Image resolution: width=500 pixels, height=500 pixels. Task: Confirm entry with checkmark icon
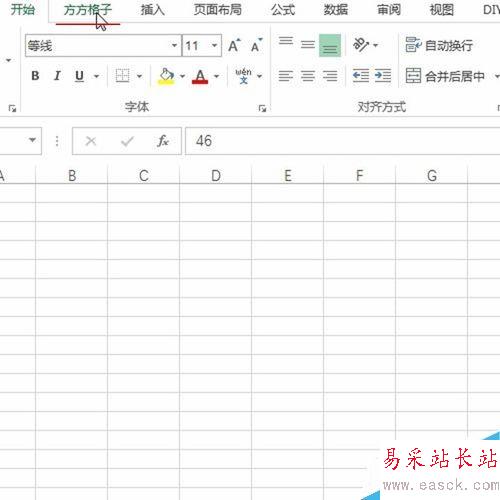click(x=127, y=141)
